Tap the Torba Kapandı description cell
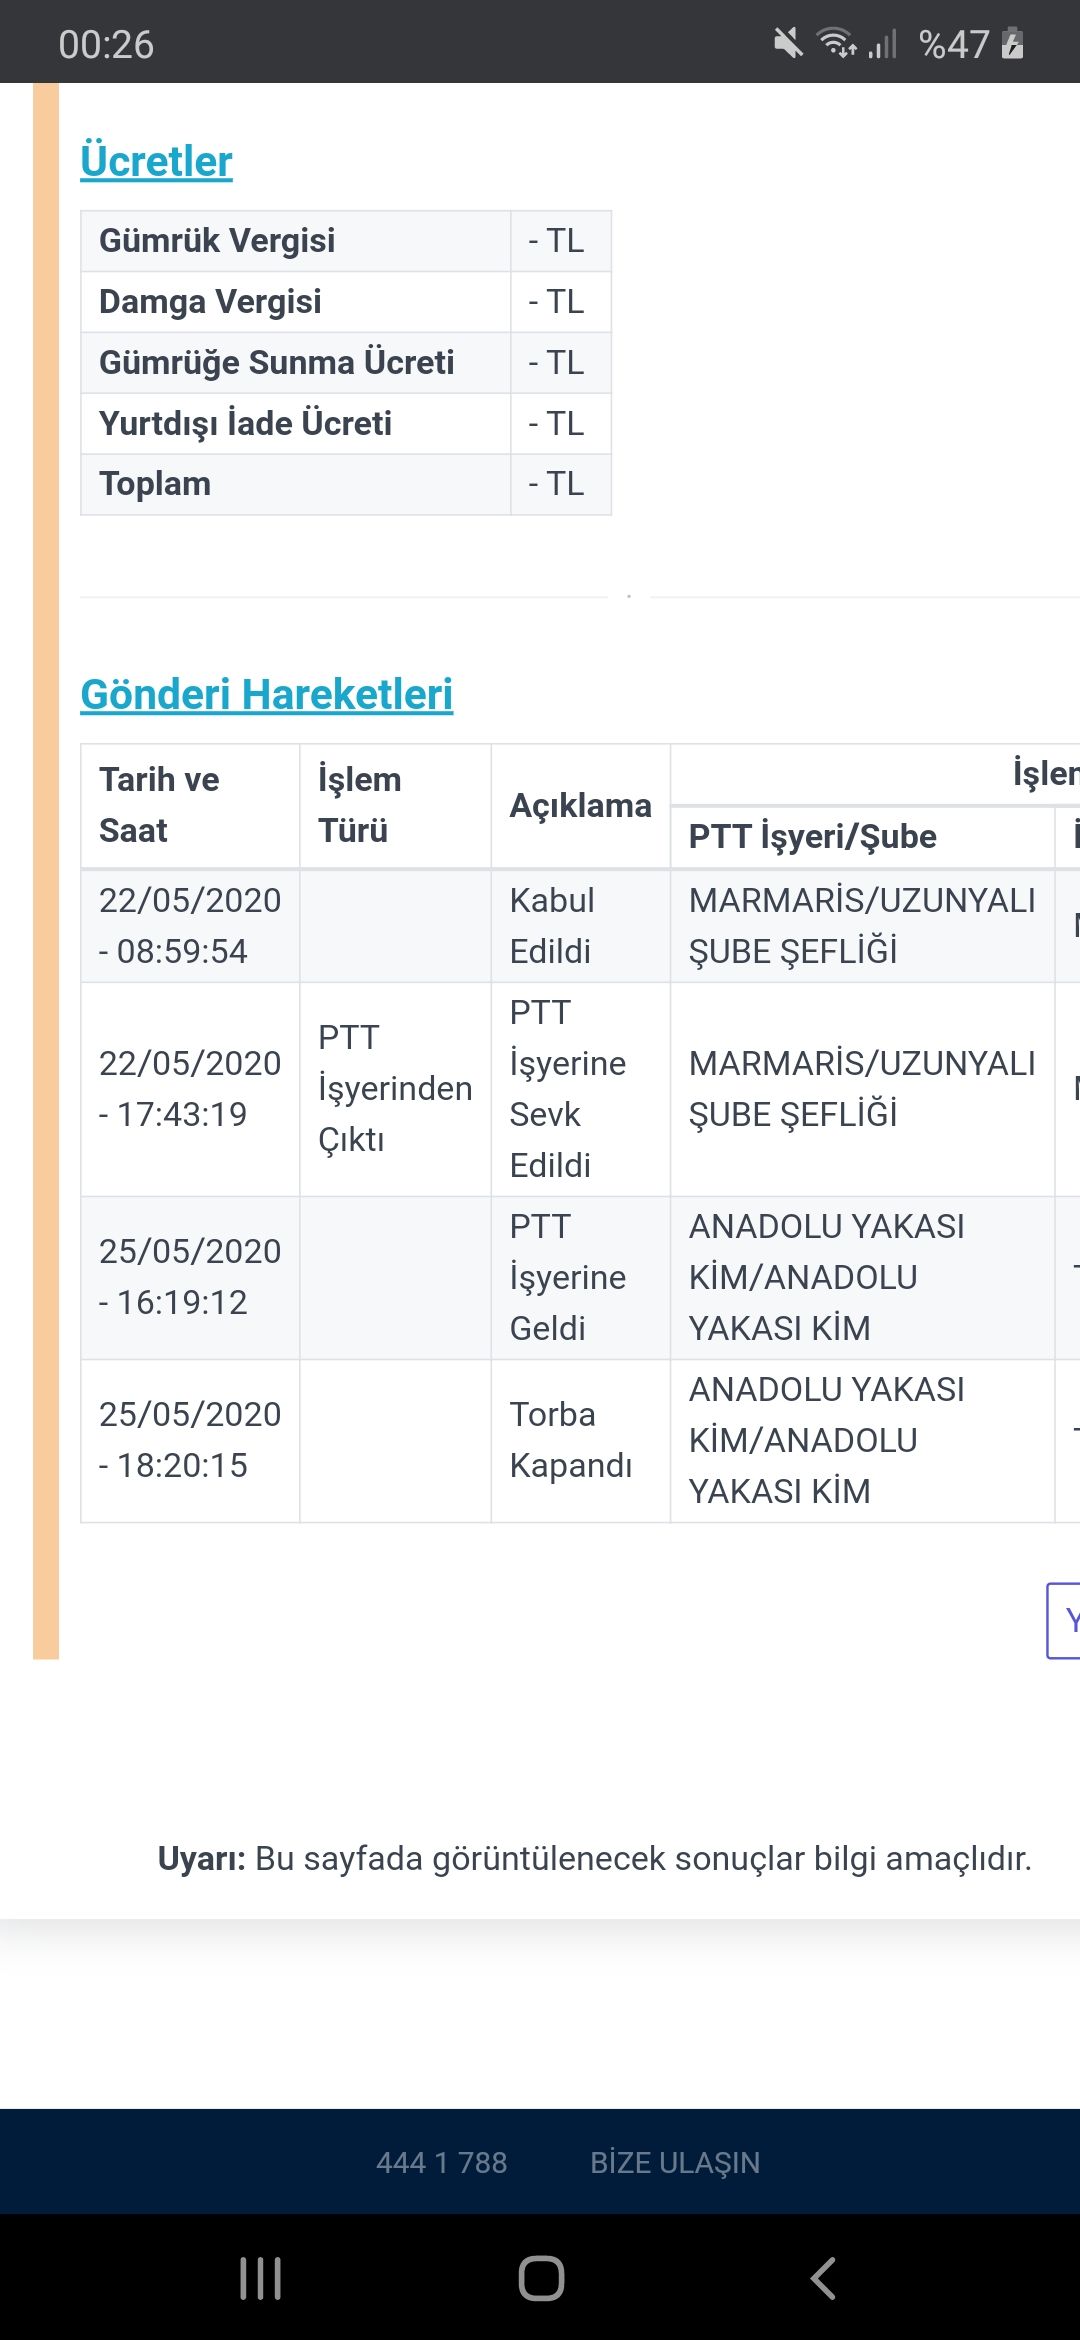This screenshot has height=2340, width=1080. pyautogui.click(x=571, y=1440)
